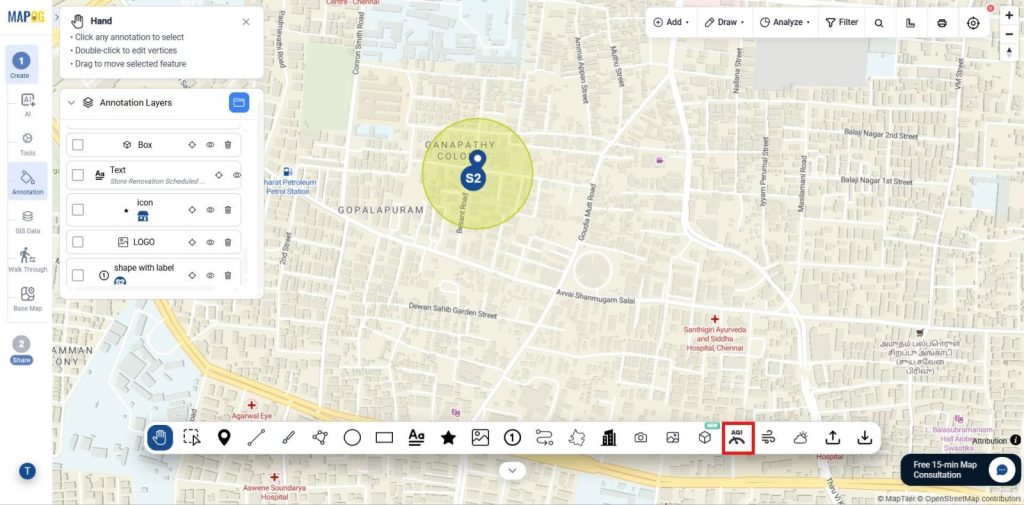Open the blue folder button in Annotation Layers

pos(239,103)
